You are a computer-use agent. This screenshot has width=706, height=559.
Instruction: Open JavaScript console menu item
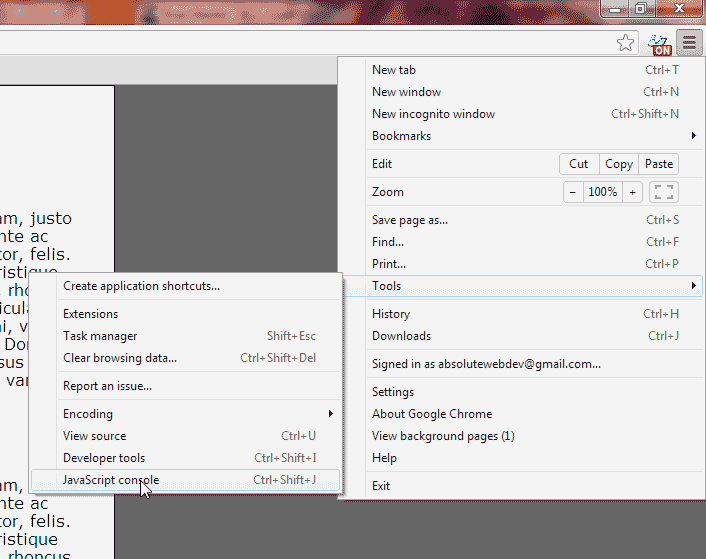click(x=186, y=480)
